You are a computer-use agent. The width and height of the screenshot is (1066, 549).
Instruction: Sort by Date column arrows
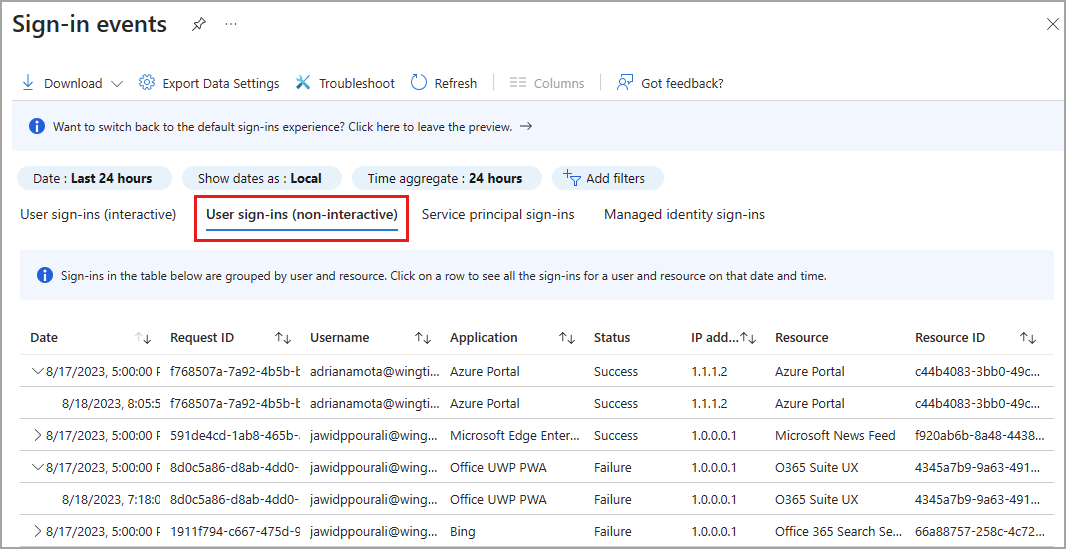[x=142, y=338]
